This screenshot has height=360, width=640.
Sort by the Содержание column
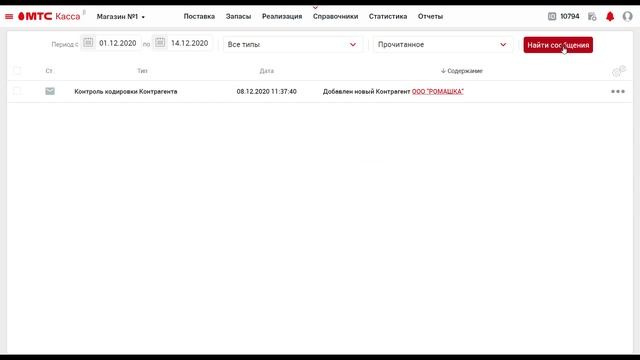pyautogui.click(x=462, y=71)
